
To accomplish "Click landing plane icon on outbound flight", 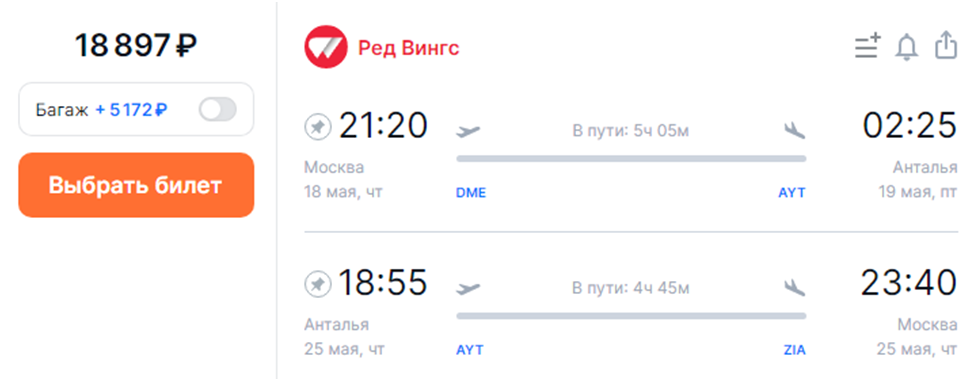I will pyautogui.click(x=795, y=130).
